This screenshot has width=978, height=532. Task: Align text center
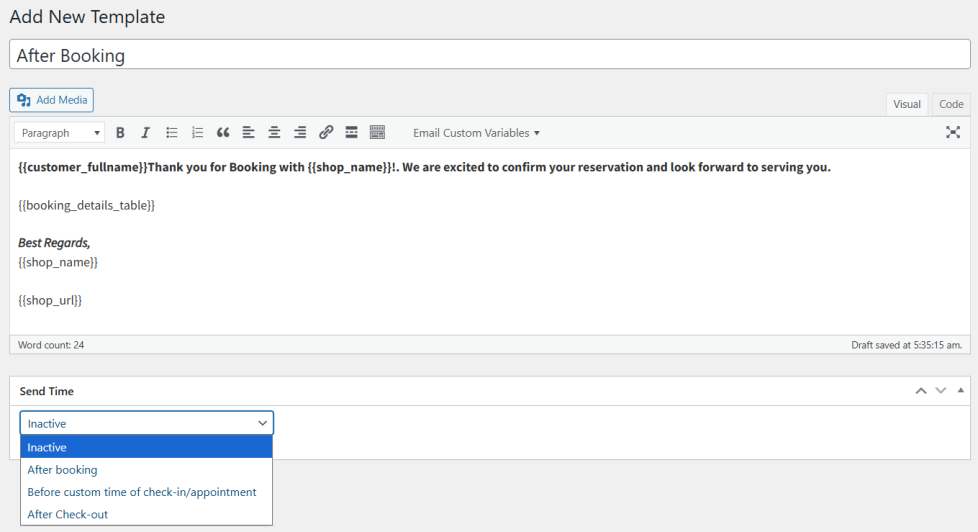click(274, 133)
